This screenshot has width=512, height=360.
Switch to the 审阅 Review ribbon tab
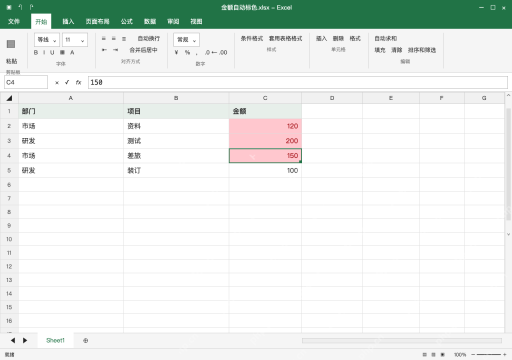click(x=173, y=22)
